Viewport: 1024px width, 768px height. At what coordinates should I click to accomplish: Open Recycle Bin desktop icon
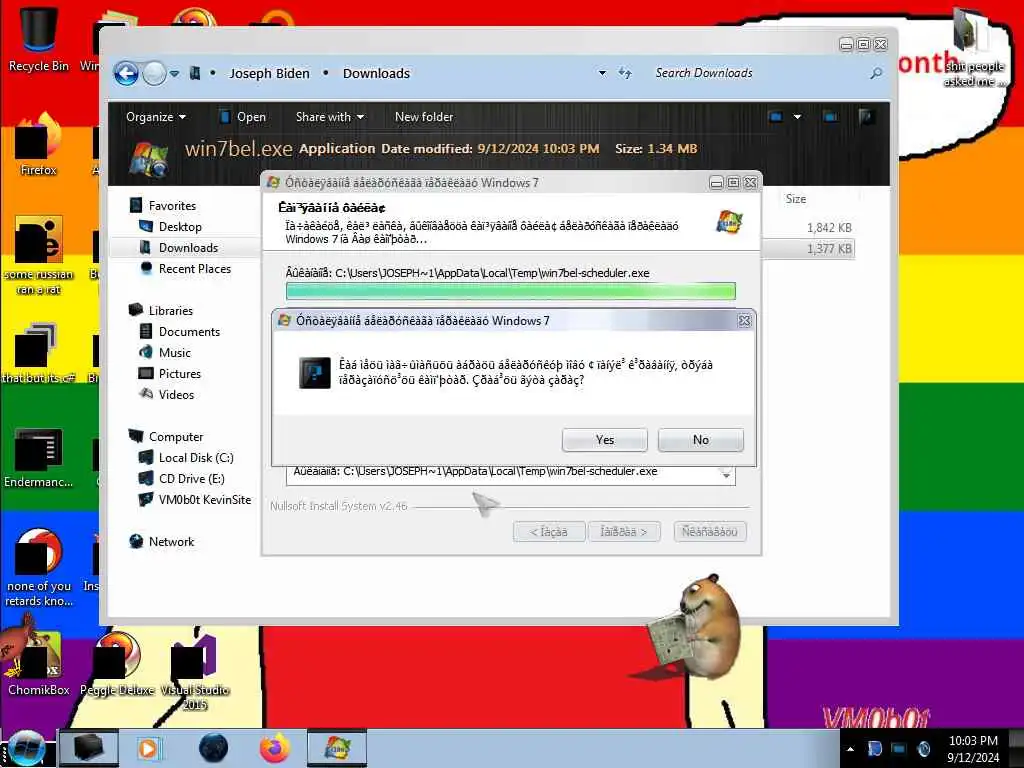point(39,39)
